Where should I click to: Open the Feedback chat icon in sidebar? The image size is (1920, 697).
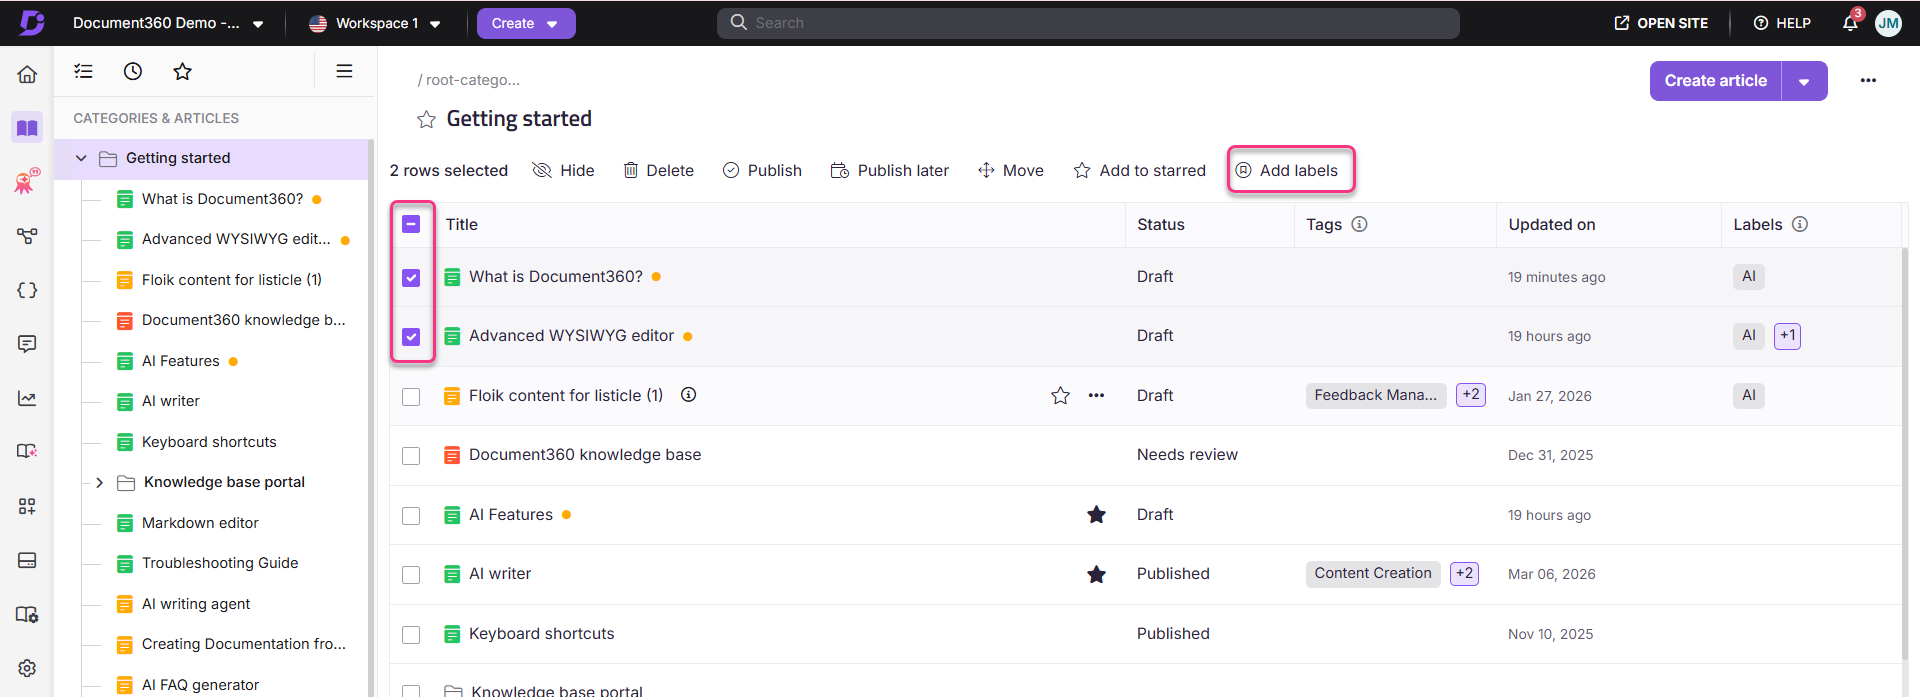(27, 344)
